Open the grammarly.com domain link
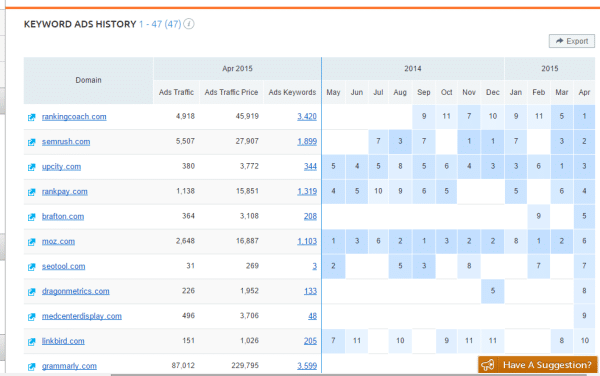600x376 pixels. [69, 366]
